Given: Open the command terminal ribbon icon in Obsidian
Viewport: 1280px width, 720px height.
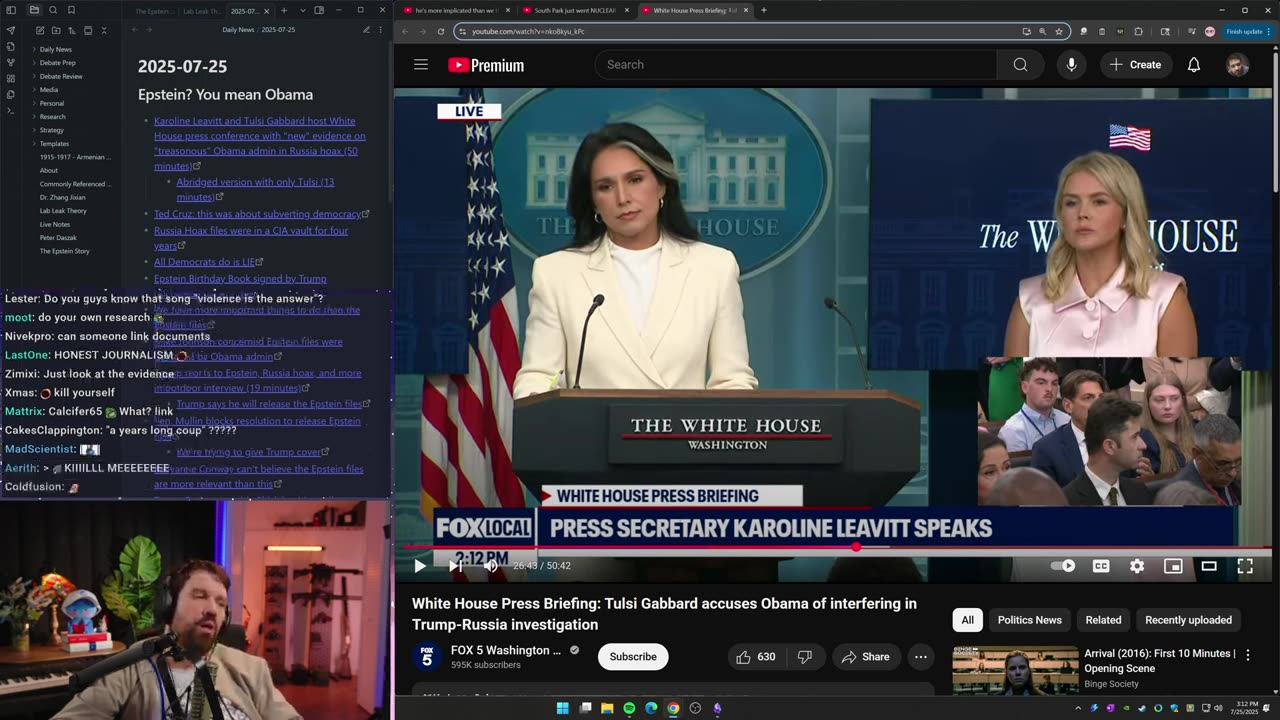Looking at the screenshot, I should pyautogui.click(x=11, y=110).
